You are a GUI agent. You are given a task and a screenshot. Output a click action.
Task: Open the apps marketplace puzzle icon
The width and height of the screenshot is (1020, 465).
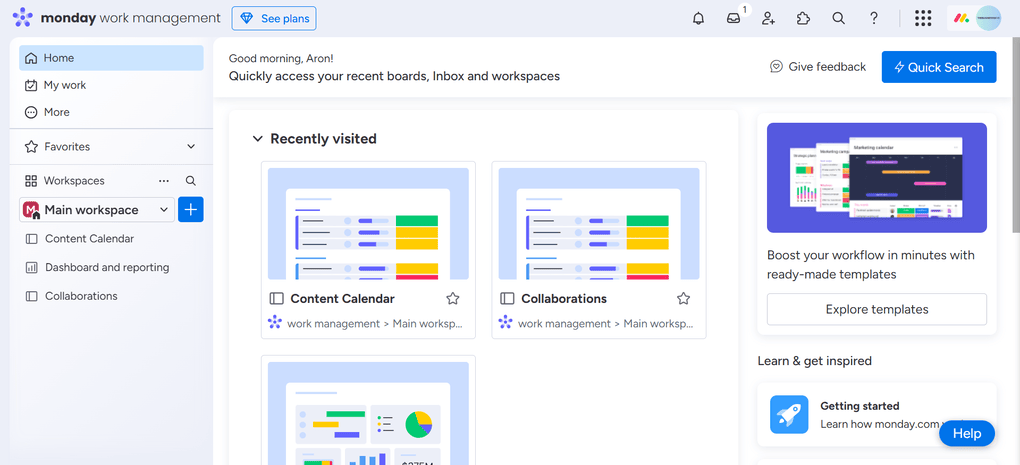pyautogui.click(x=803, y=18)
